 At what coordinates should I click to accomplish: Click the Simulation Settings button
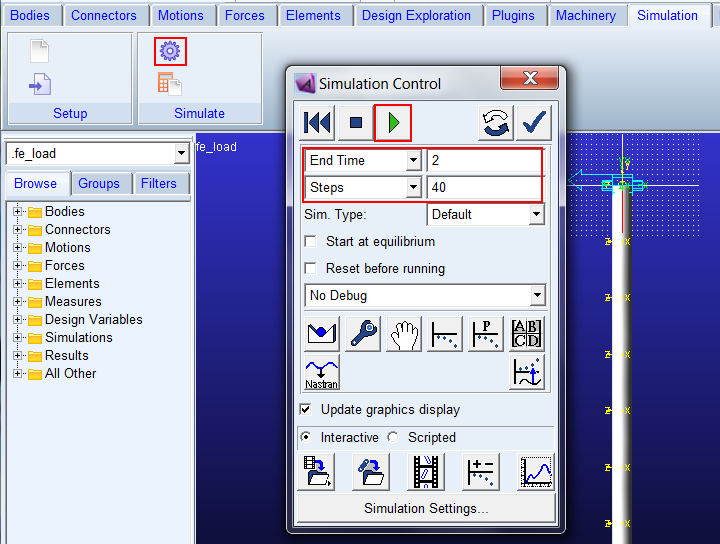point(426,508)
